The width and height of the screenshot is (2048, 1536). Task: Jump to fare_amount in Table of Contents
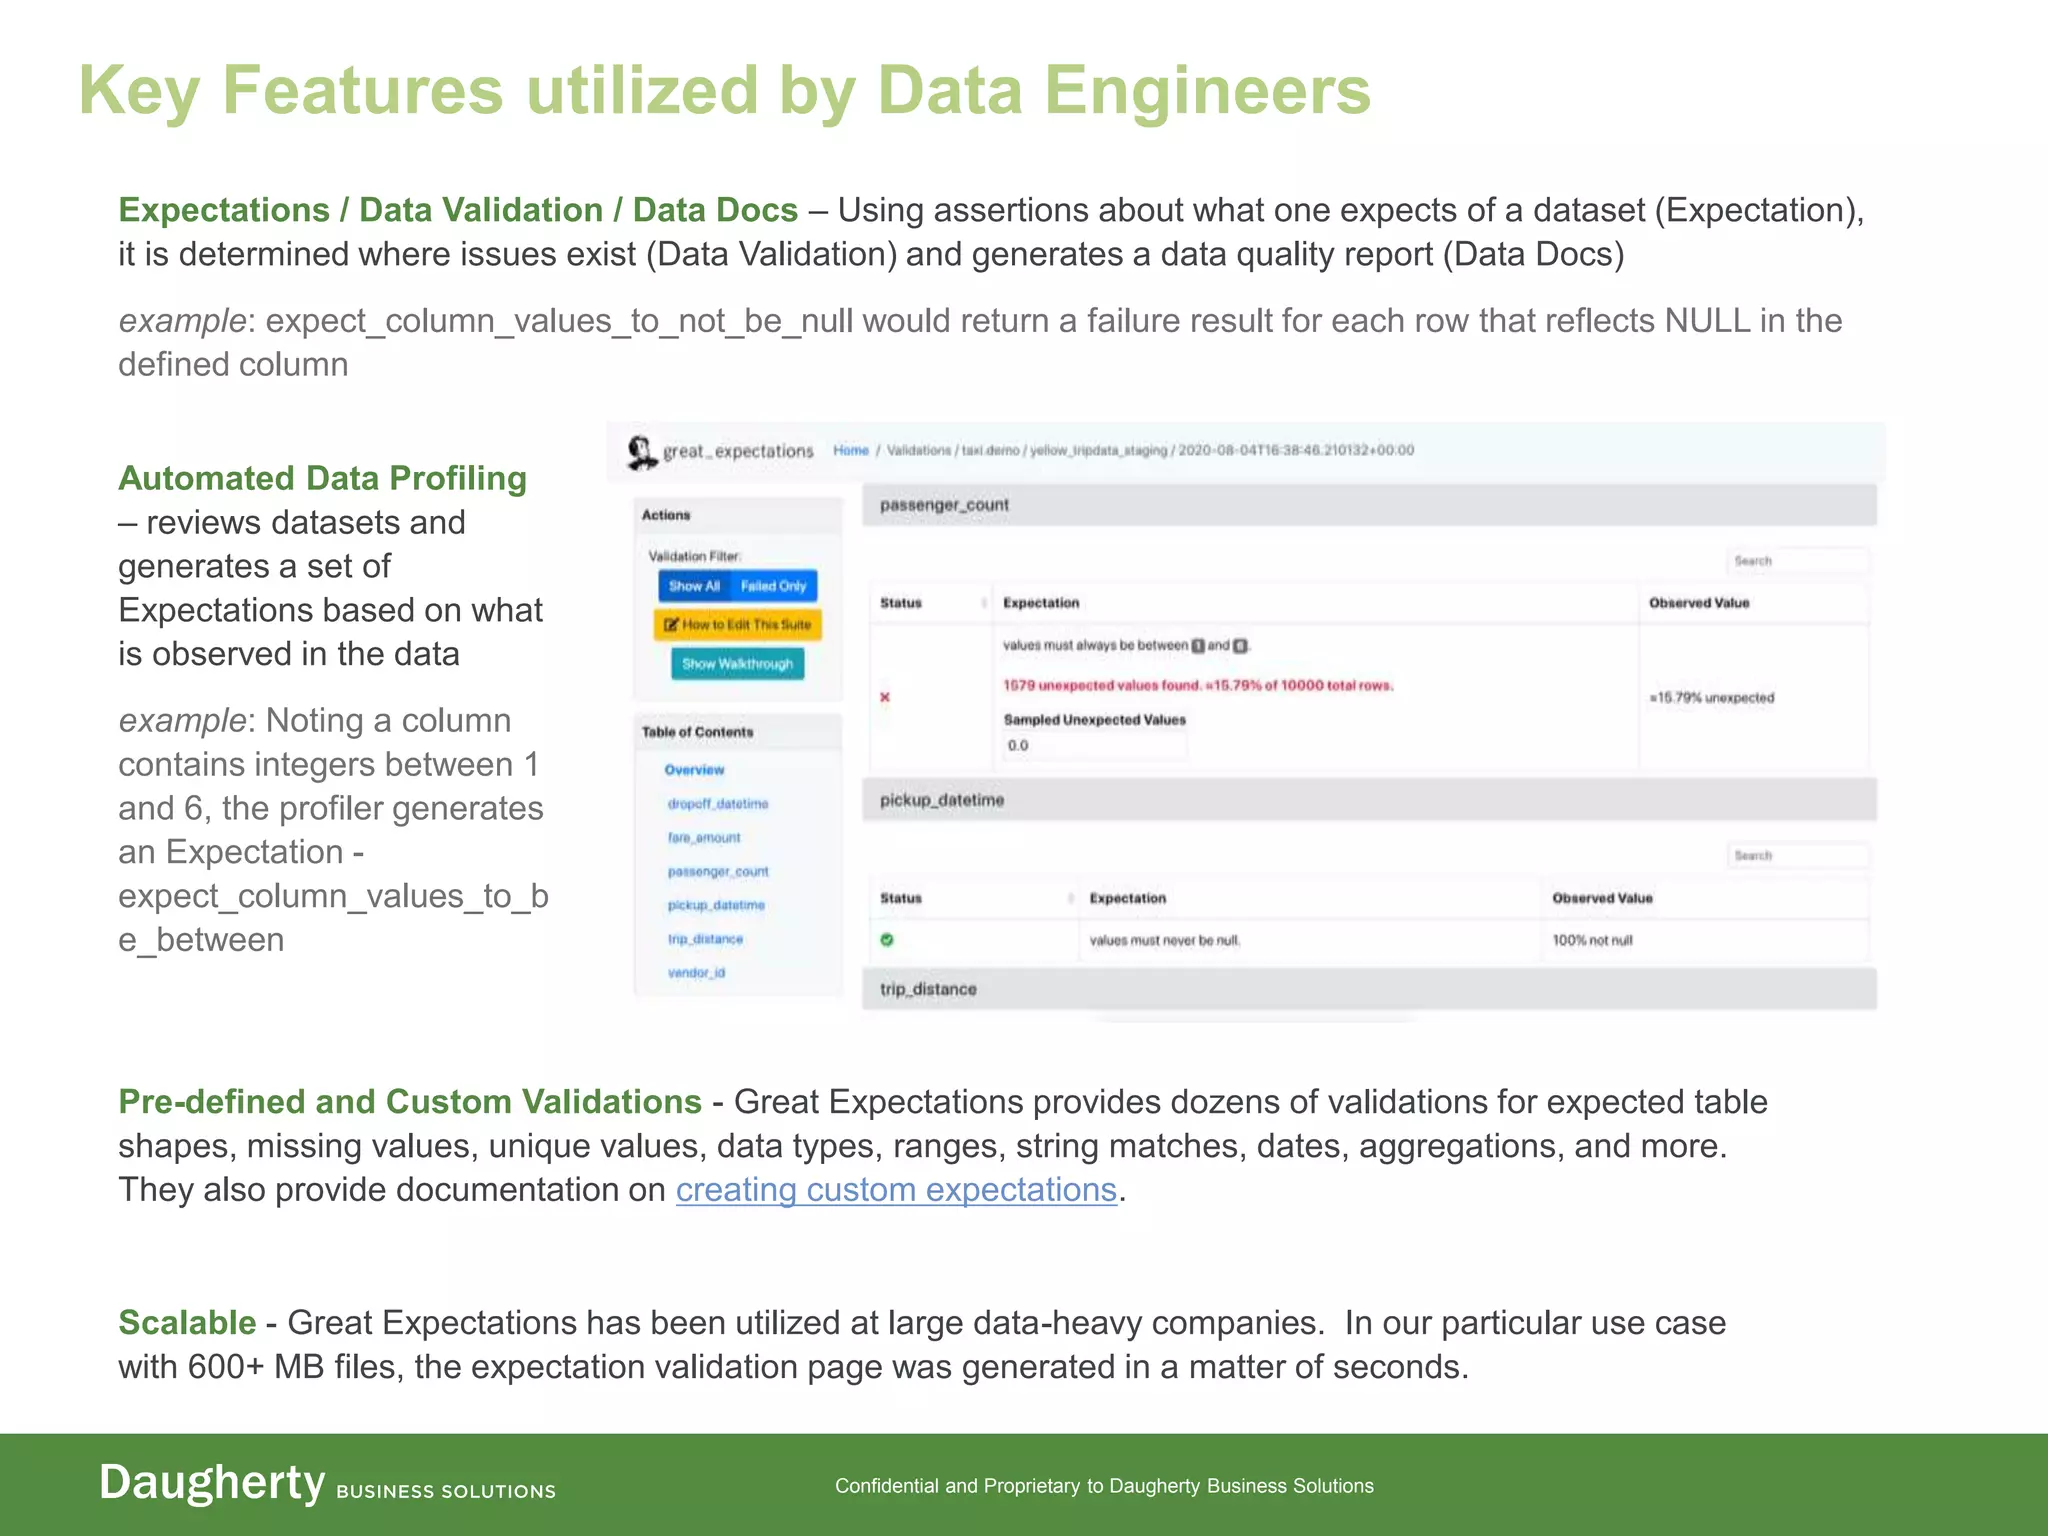pyautogui.click(x=704, y=838)
